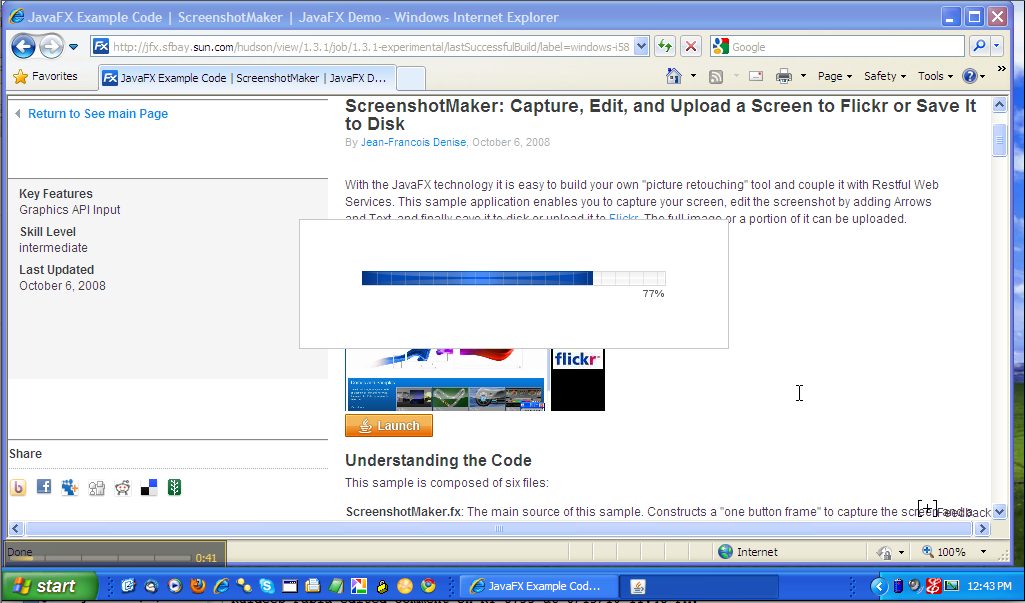Follow the Return to See main Page link
The width and height of the screenshot is (1025, 603).
(98, 114)
